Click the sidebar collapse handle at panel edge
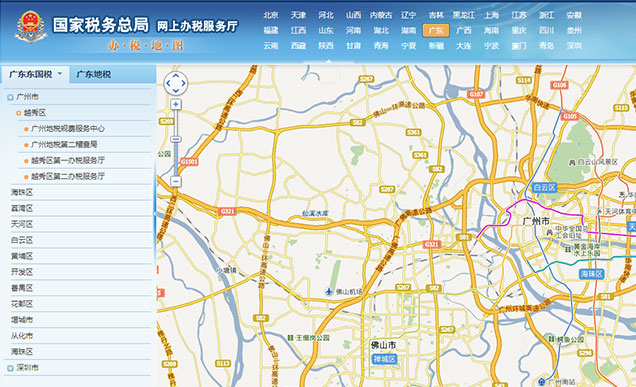 click(x=155, y=213)
